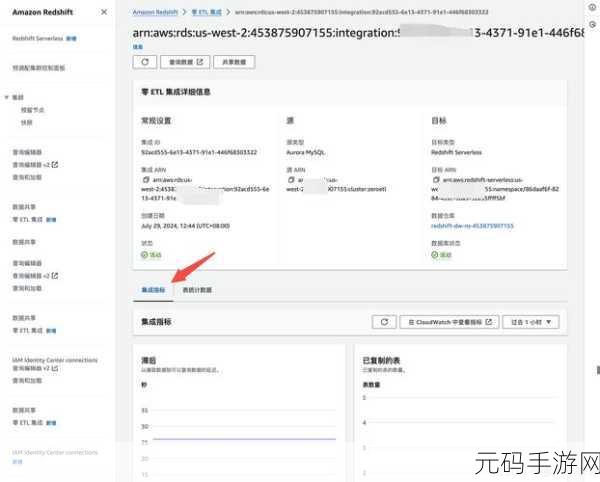This screenshot has height=482, width=600.
Task: Select the integration ID text 52acd555
Action: (x=199, y=152)
